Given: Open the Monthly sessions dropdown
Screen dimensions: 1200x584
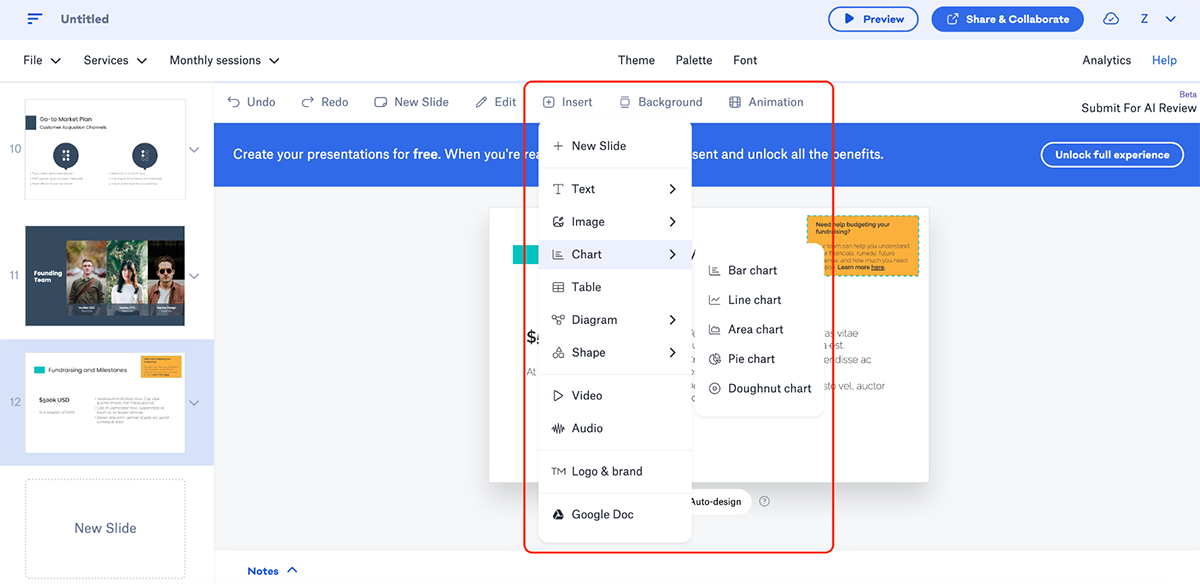Looking at the screenshot, I should click(224, 60).
